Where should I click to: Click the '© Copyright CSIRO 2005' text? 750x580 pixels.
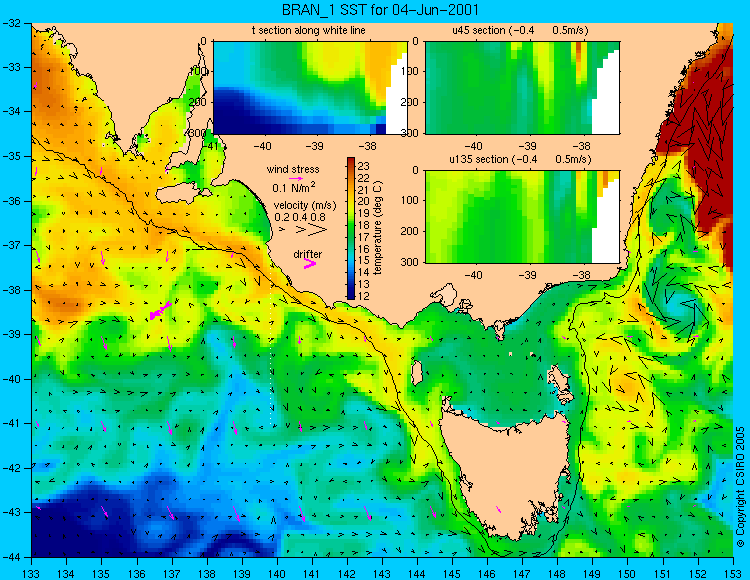coord(740,487)
